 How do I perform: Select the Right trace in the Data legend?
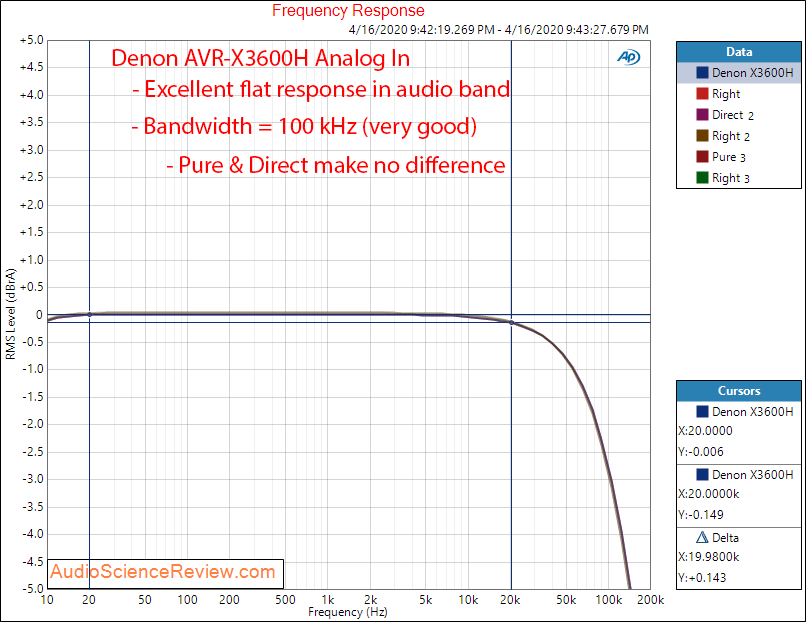pos(726,94)
